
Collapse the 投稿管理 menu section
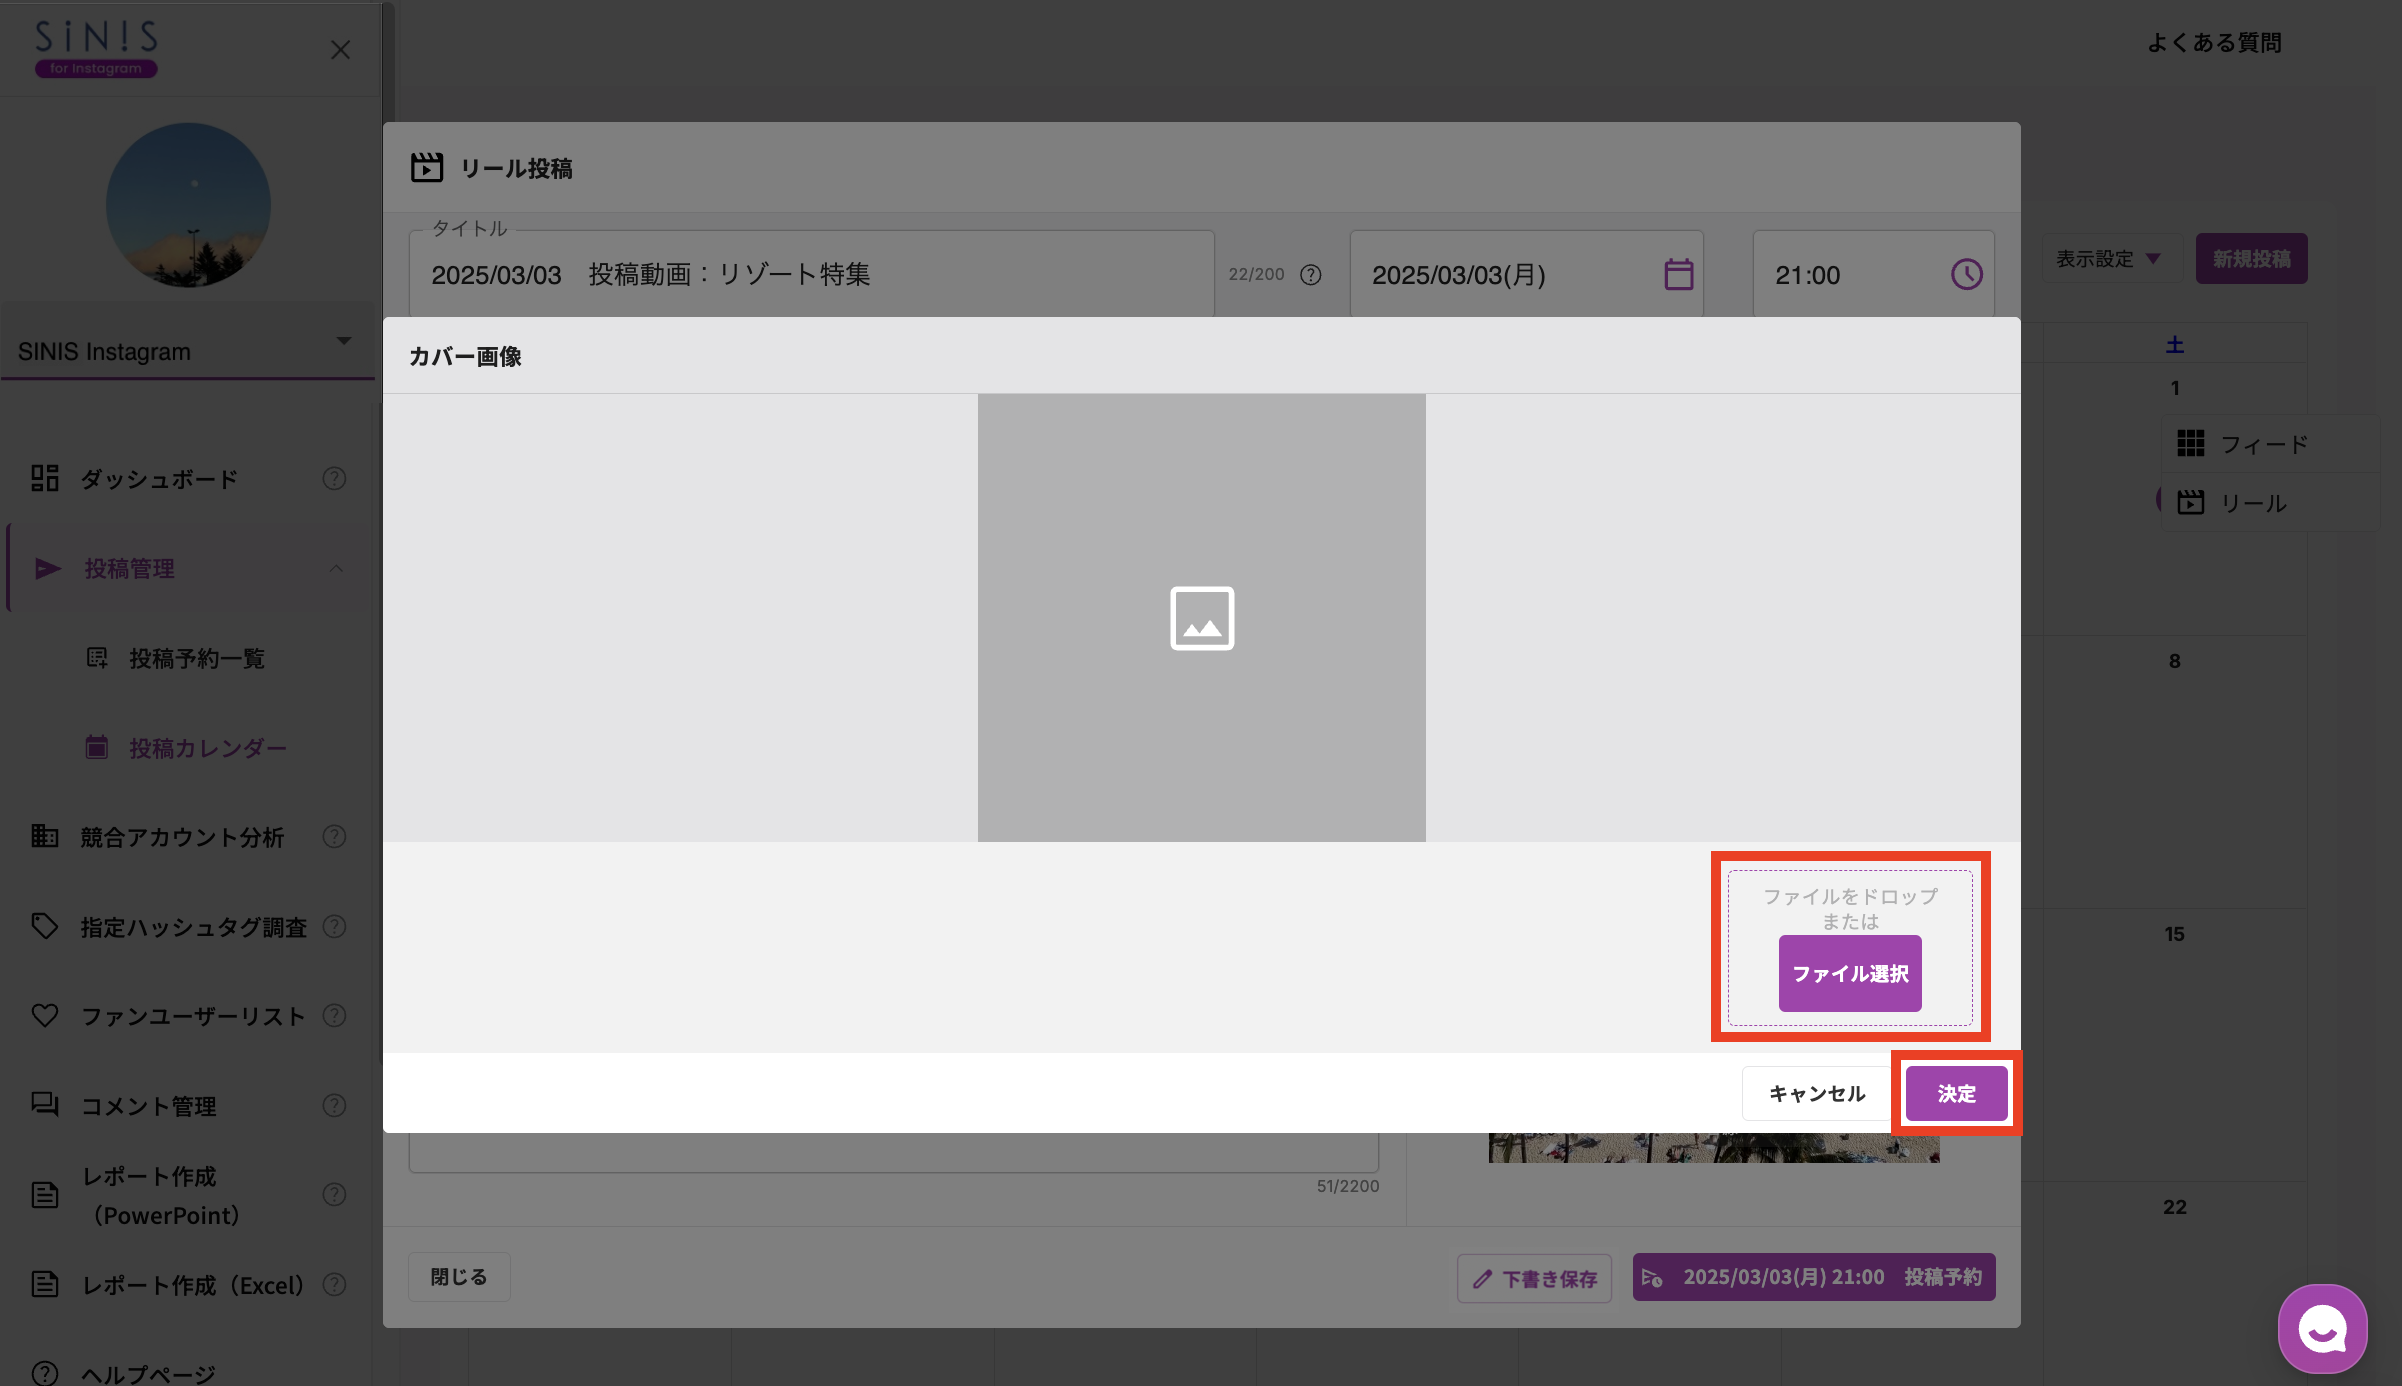coord(336,568)
